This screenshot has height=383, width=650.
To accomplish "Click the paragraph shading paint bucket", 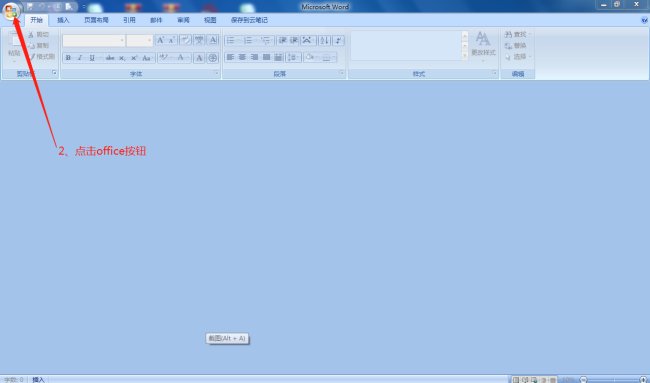I will coord(309,57).
